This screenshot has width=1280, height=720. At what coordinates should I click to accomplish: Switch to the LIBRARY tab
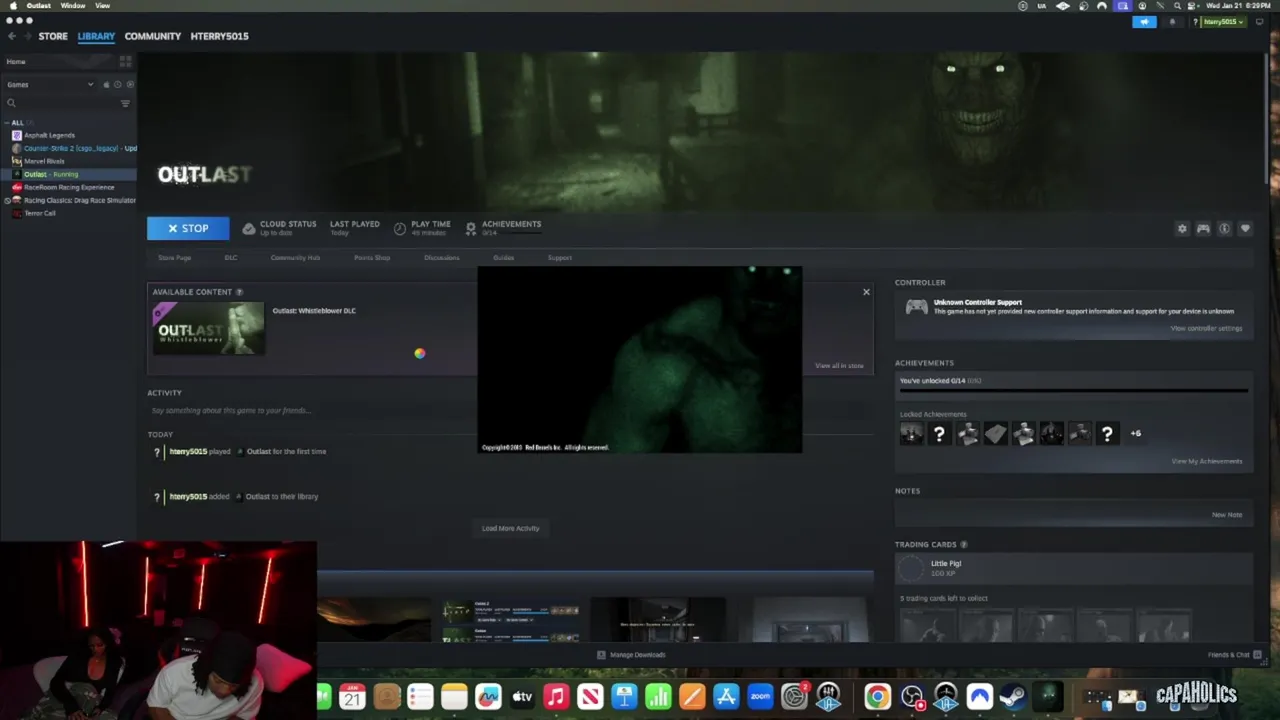[x=96, y=36]
